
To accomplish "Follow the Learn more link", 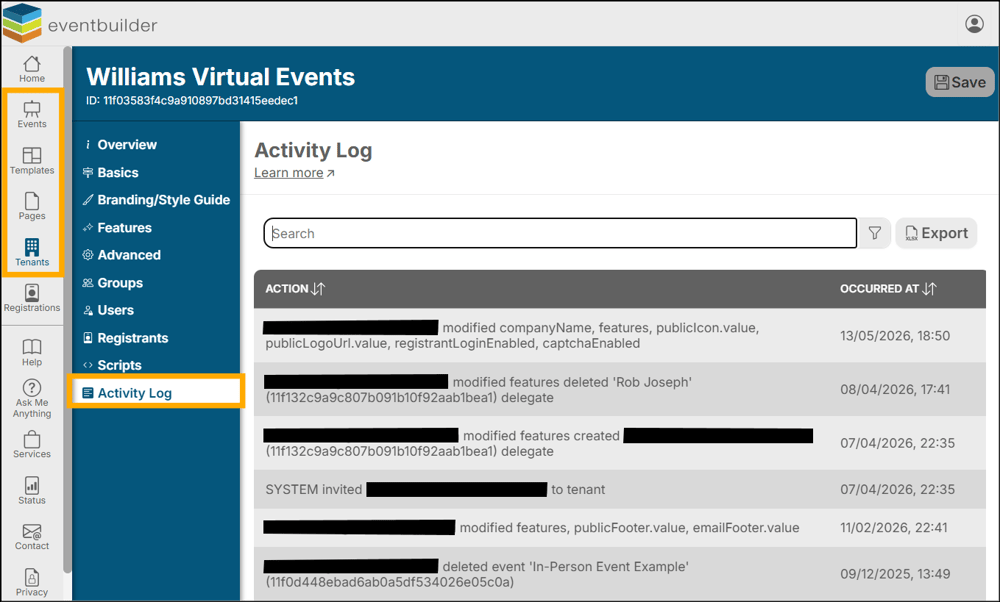I will coord(294,173).
